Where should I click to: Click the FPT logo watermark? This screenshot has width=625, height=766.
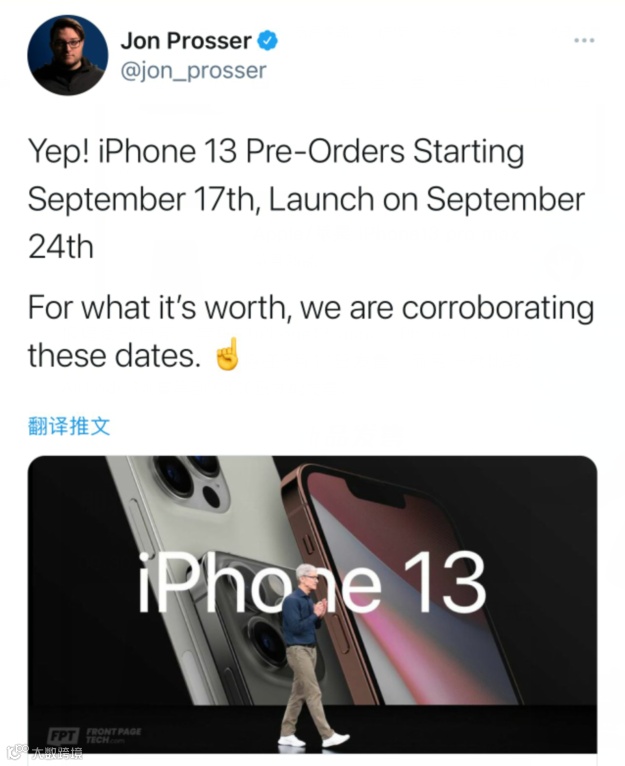(x=63, y=735)
